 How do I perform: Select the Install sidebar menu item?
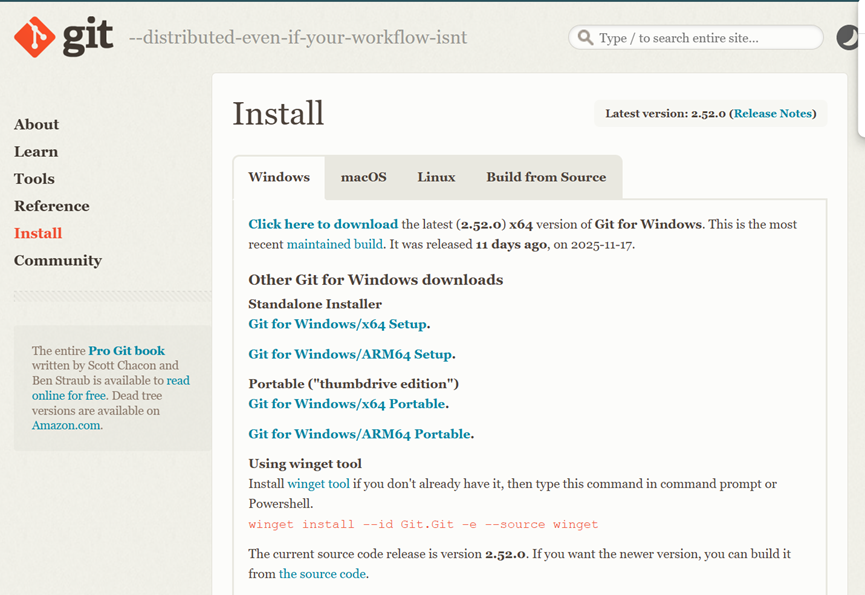[x=38, y=233]
